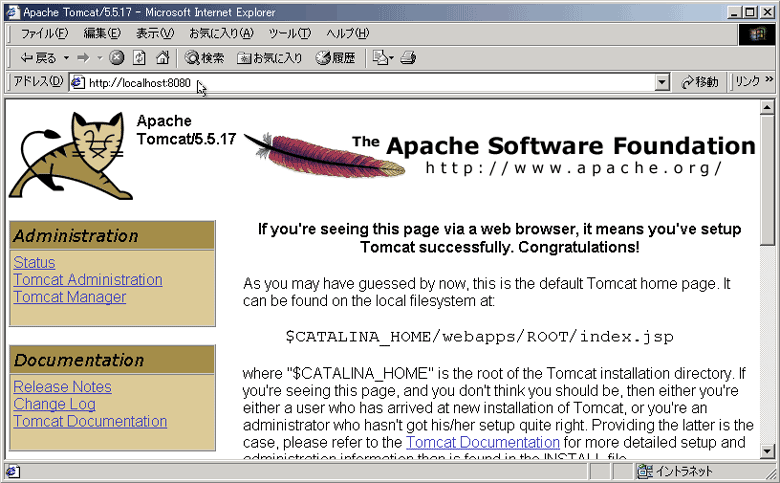
Task: Open the Back button history dropdown arrow
Action: (x=66, y=58)
